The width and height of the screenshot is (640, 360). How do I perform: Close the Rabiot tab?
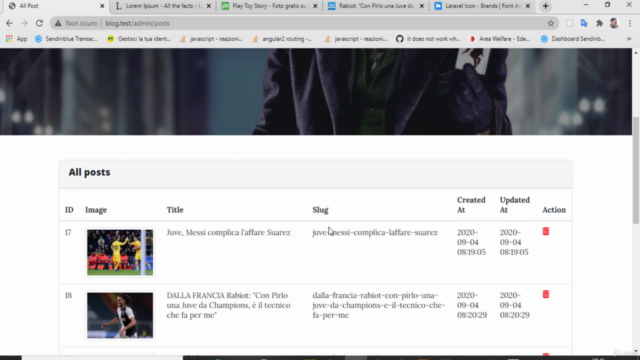click(x=422, y=6)
